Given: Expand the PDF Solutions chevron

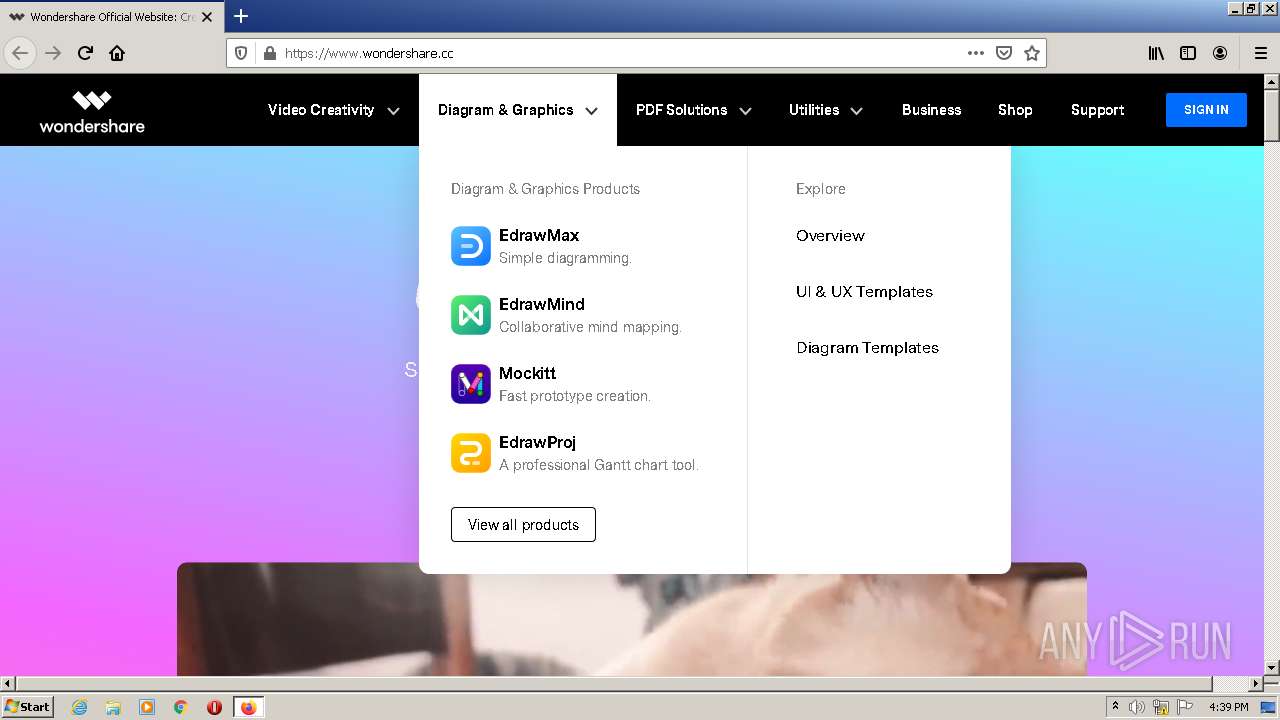Looking at the screenshot, I should point(745,111).
